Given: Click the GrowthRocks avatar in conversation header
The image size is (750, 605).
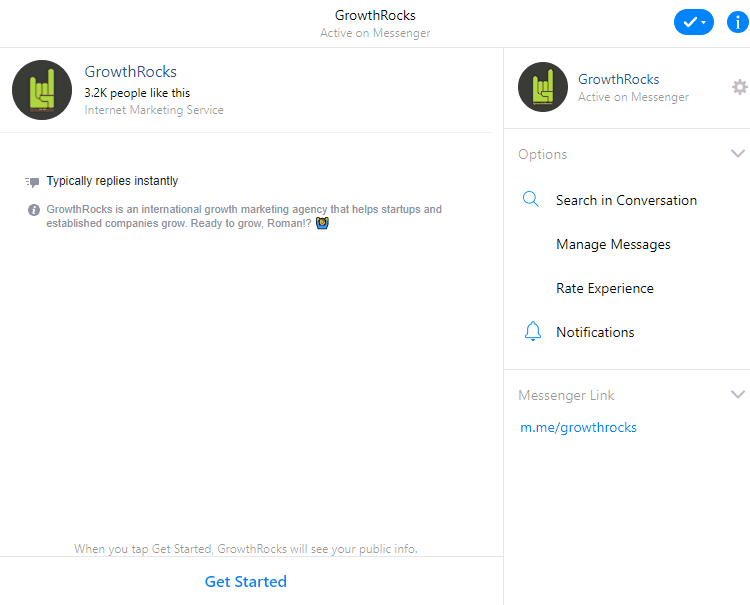Looking at the screenshot, I should [x=42, y=90].
